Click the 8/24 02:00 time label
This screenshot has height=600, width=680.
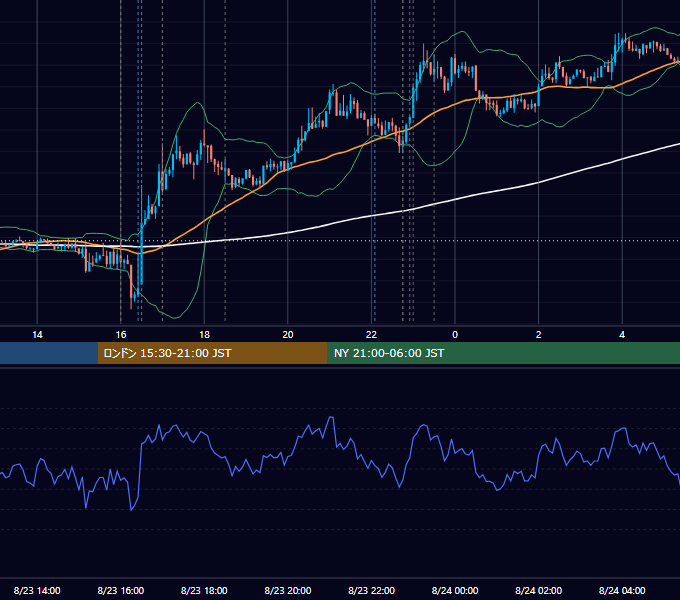(538, 590)
